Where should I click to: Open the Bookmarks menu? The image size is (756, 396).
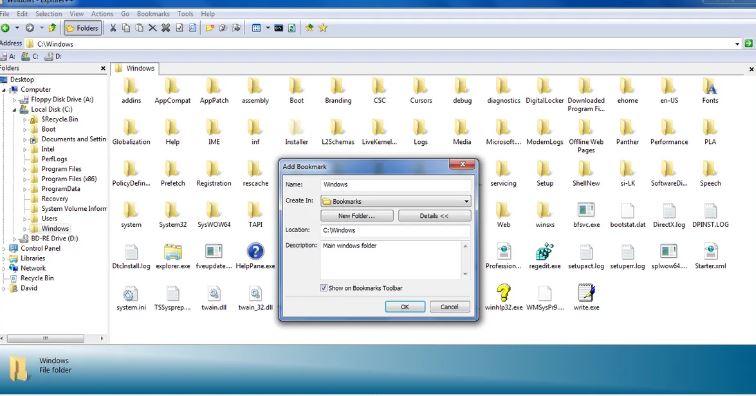pos(153,14)
